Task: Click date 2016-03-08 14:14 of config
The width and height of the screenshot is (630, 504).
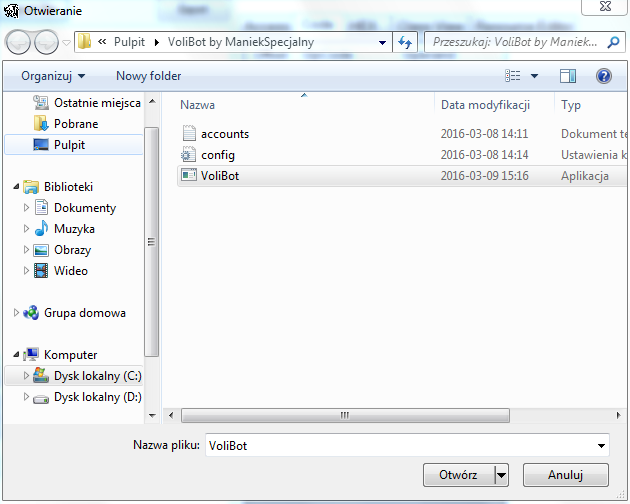Action: pos(484,155)
